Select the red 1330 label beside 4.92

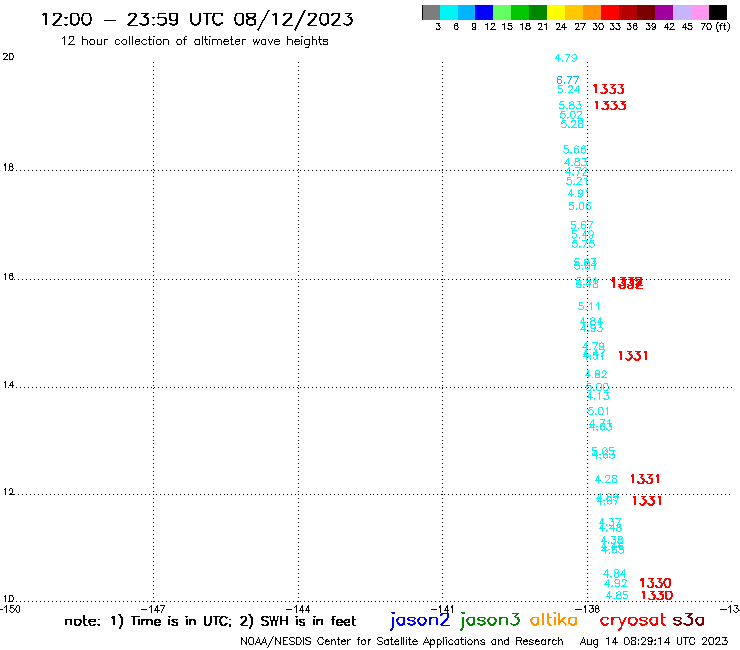click(x=655, y=583)
